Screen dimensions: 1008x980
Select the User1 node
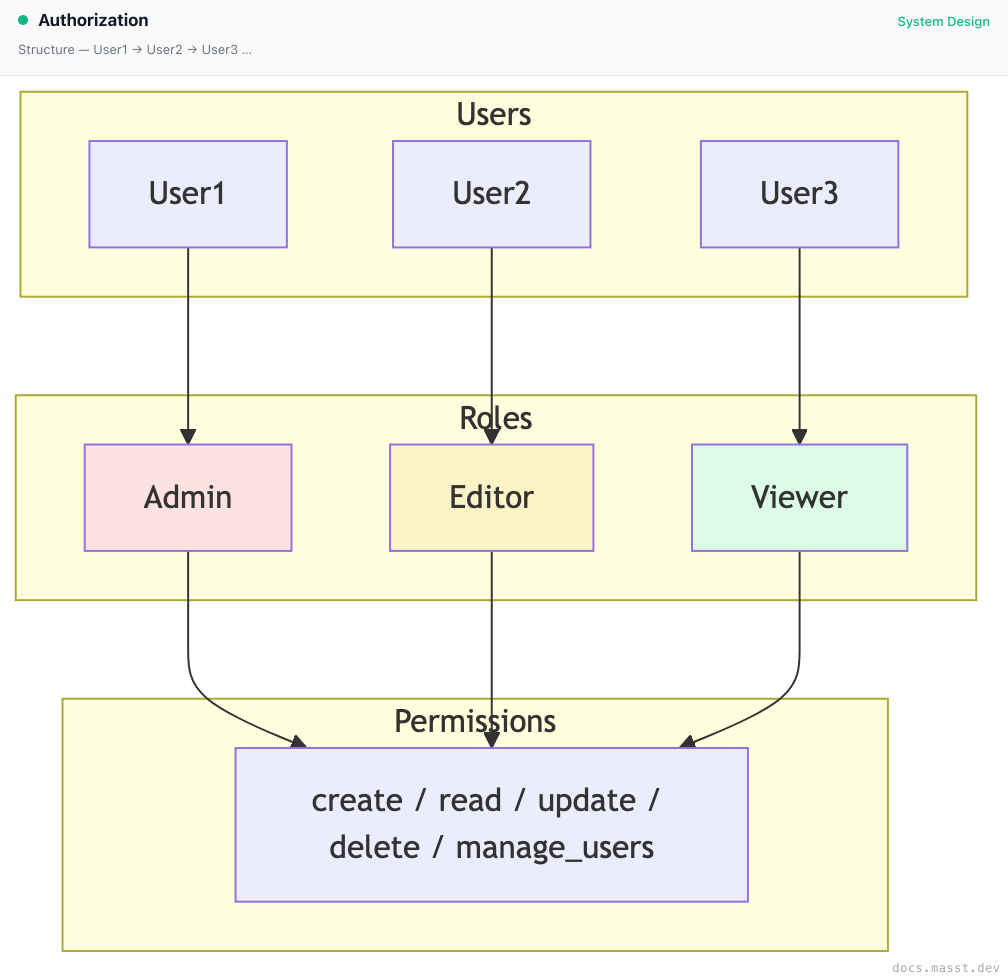click(x=188, y=194)
